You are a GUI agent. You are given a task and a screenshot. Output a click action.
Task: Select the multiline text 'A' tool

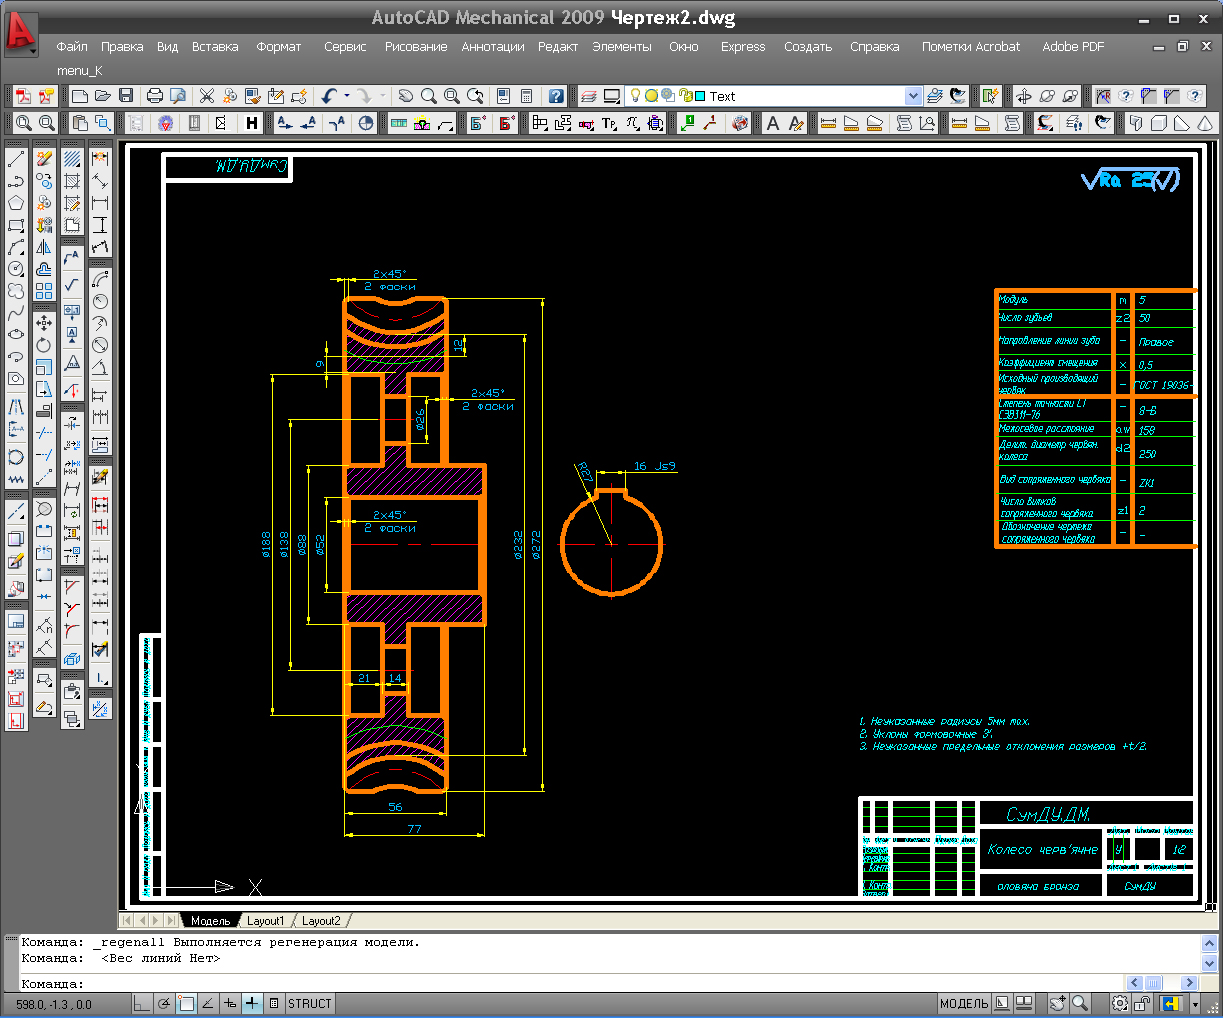pyautogui.click(x=772, y=123)
